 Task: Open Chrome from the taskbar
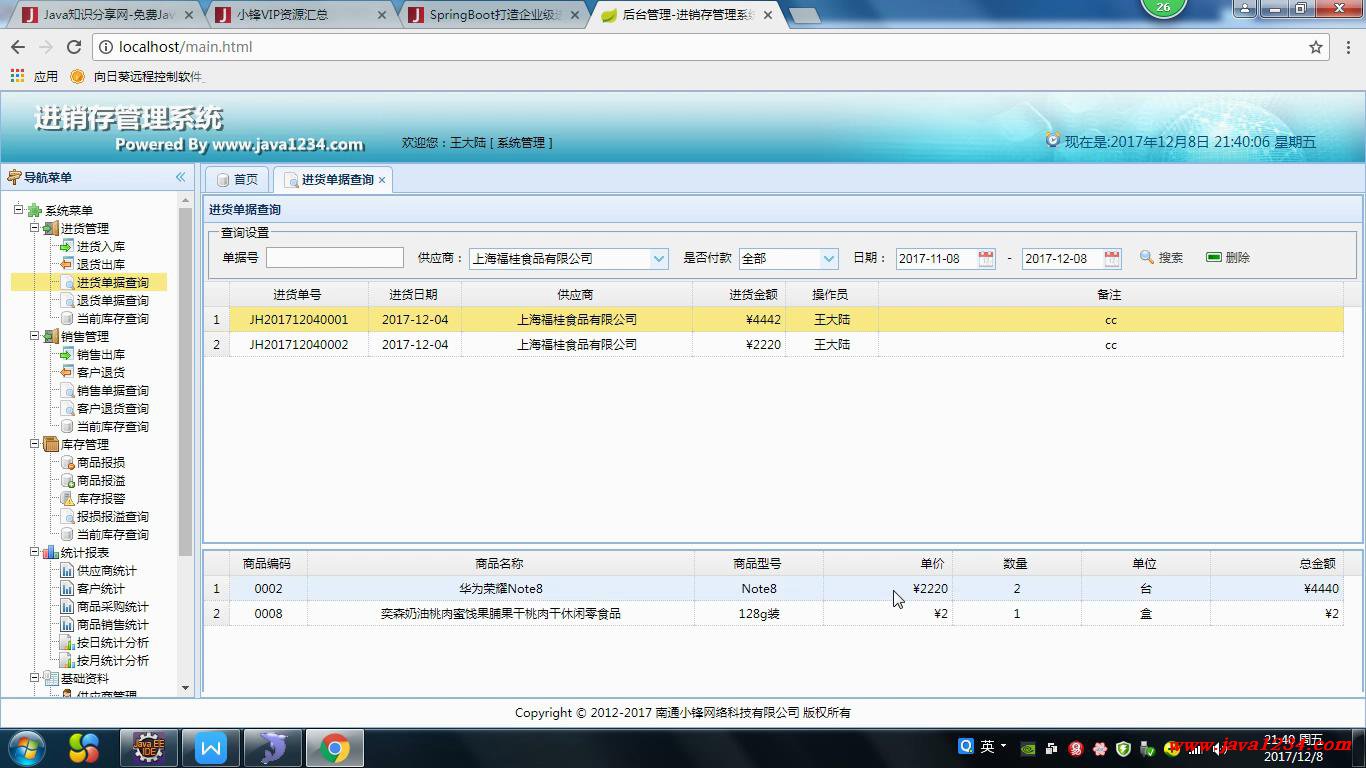click(x=334, y=748)
